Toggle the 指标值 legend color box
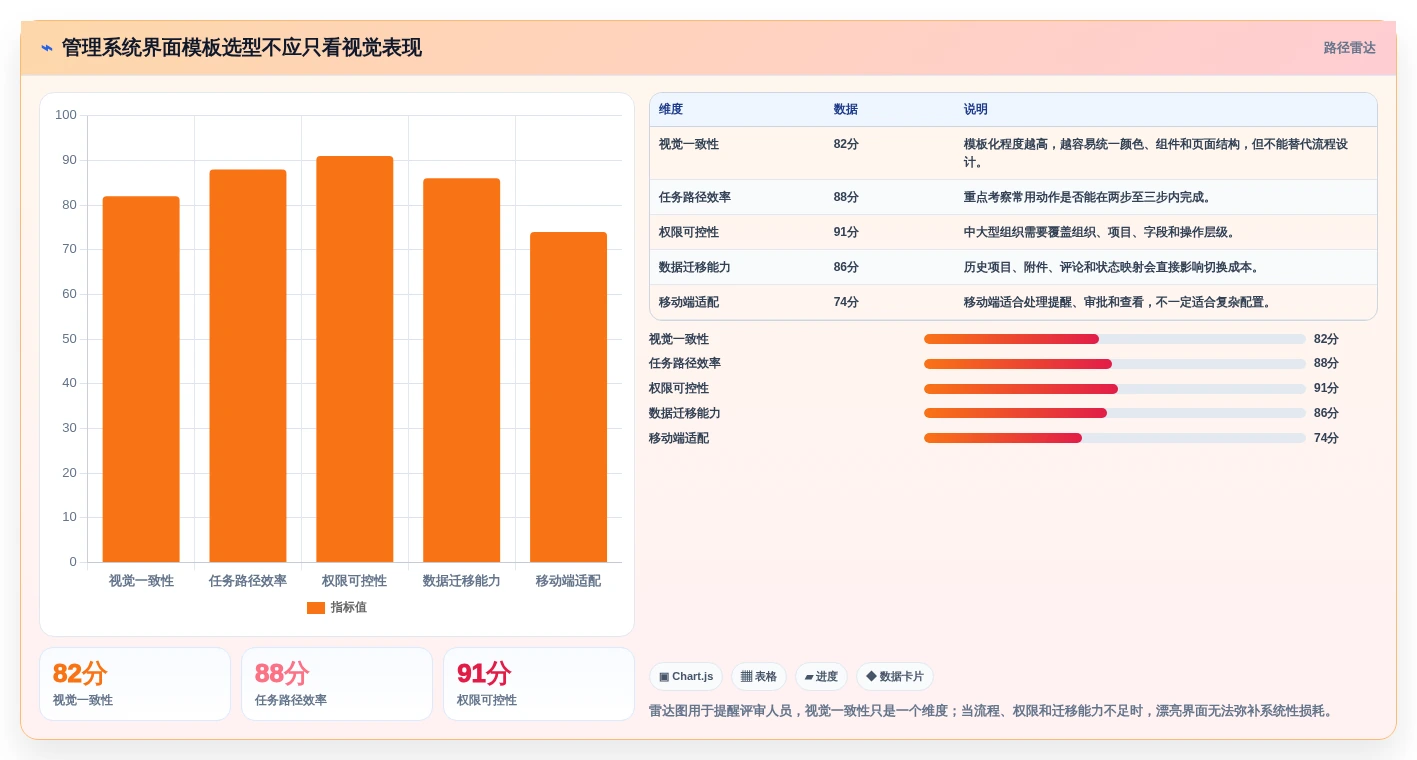This screenshot has height=760, width=1417. point(316,607)
